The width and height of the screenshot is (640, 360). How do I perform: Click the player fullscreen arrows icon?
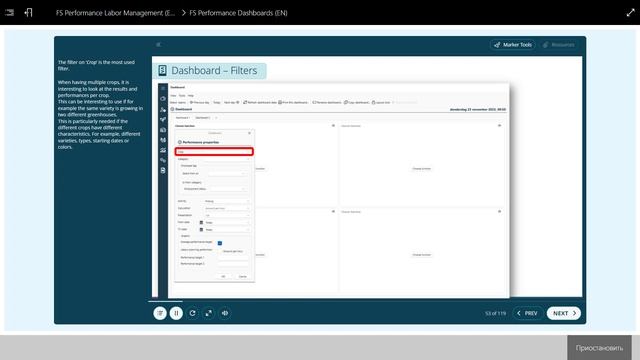[209, 313]
